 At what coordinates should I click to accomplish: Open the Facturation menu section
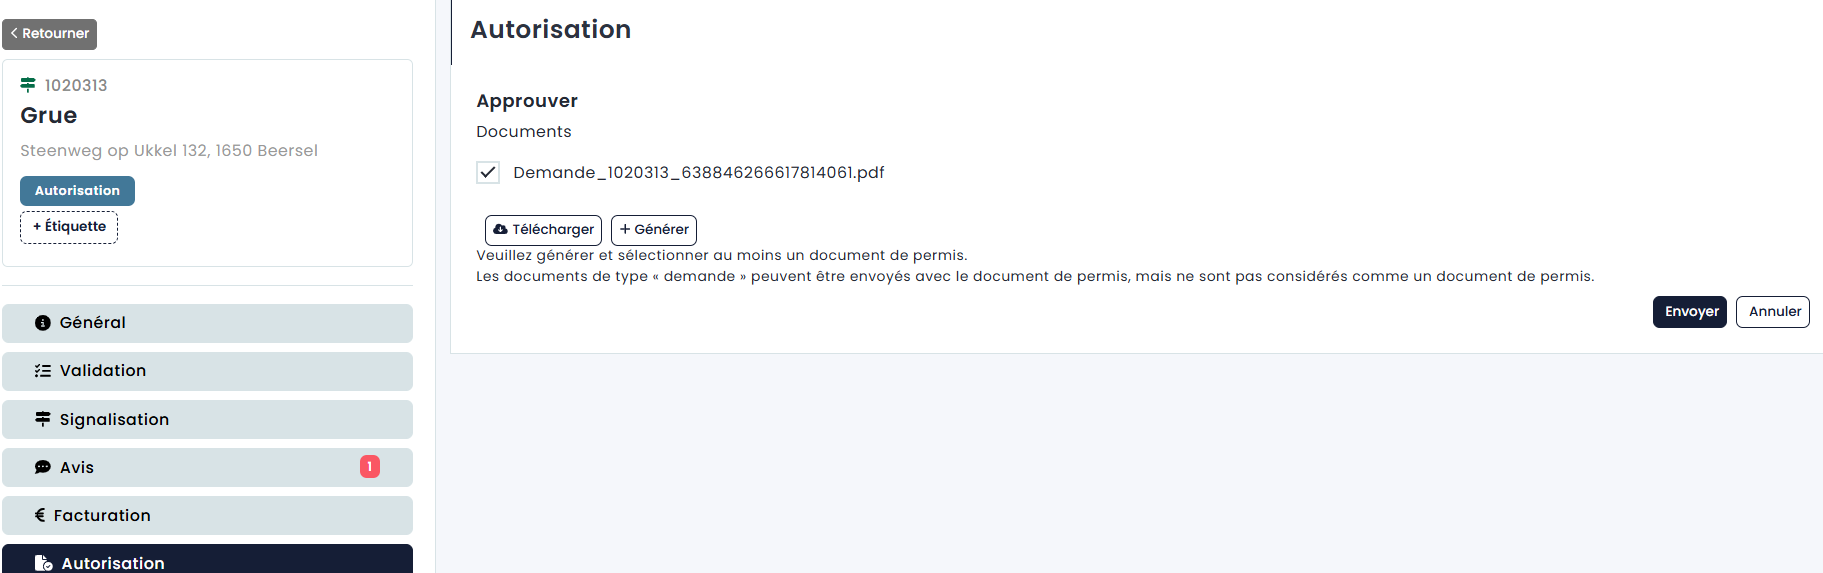(x=207, y=515)
